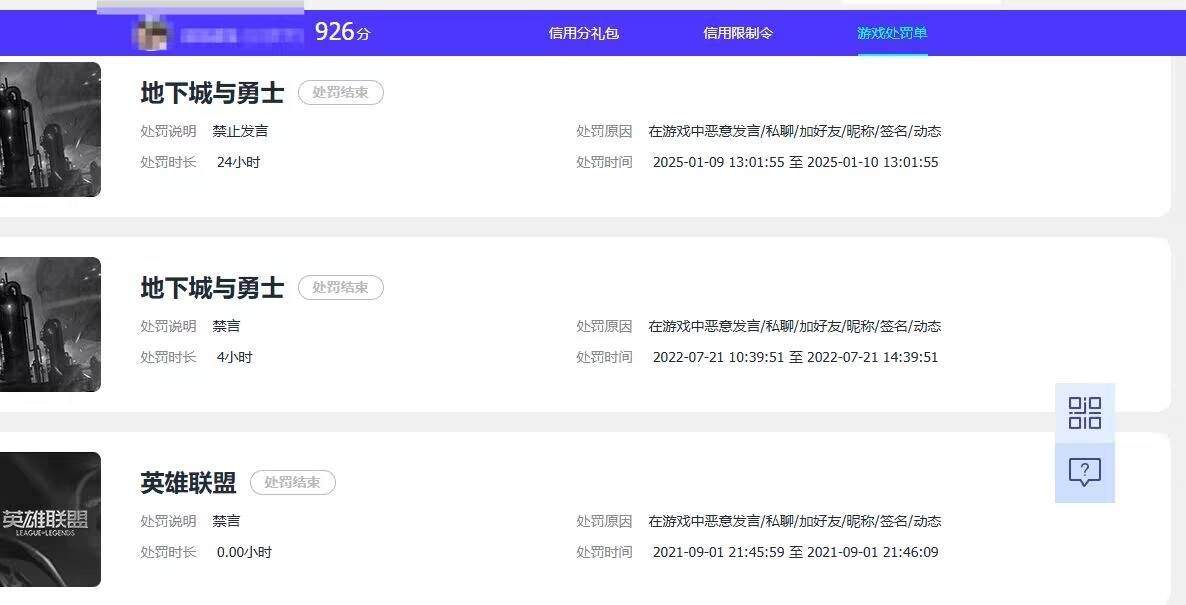Switch to 信用限制令 tab
The image size is (1186, 605).
point(738,33)
